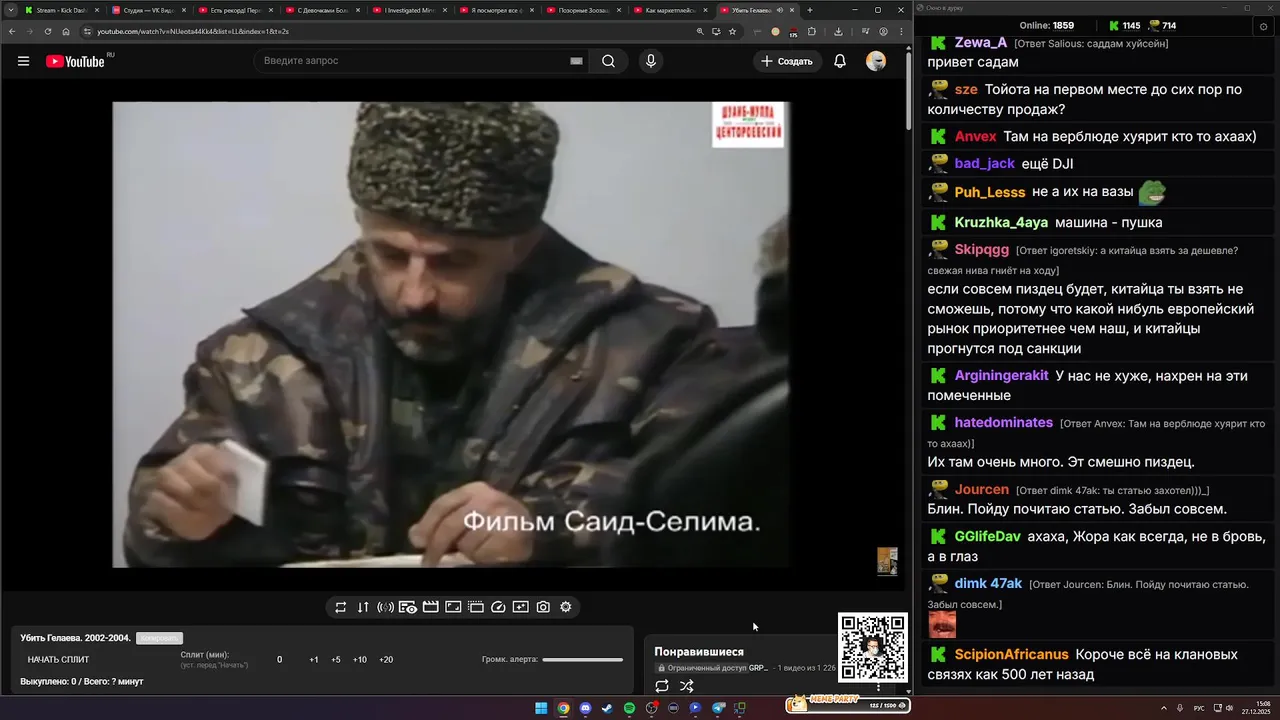Switch to the Есть рекорд browser tab

(234, 10)
